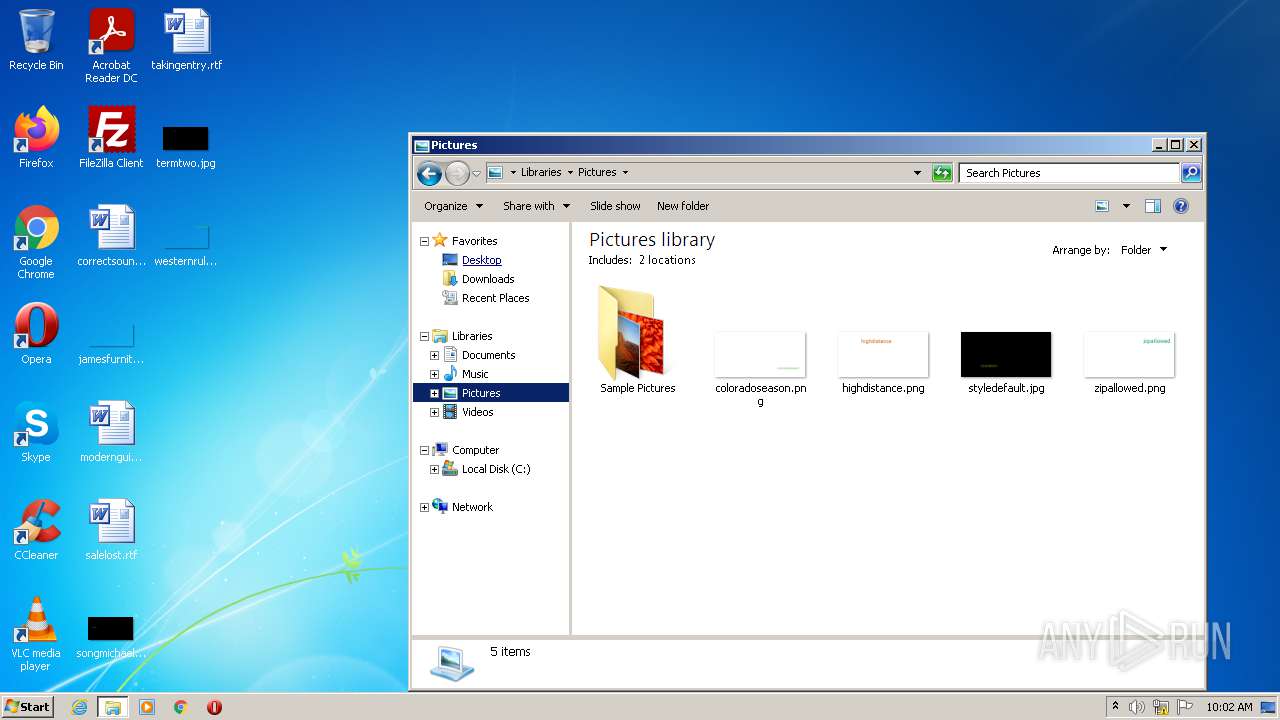The width and height of the screenshot is (1280, 720).
Task: Launch Firefox from the desktop
Action: pos(36,138)
